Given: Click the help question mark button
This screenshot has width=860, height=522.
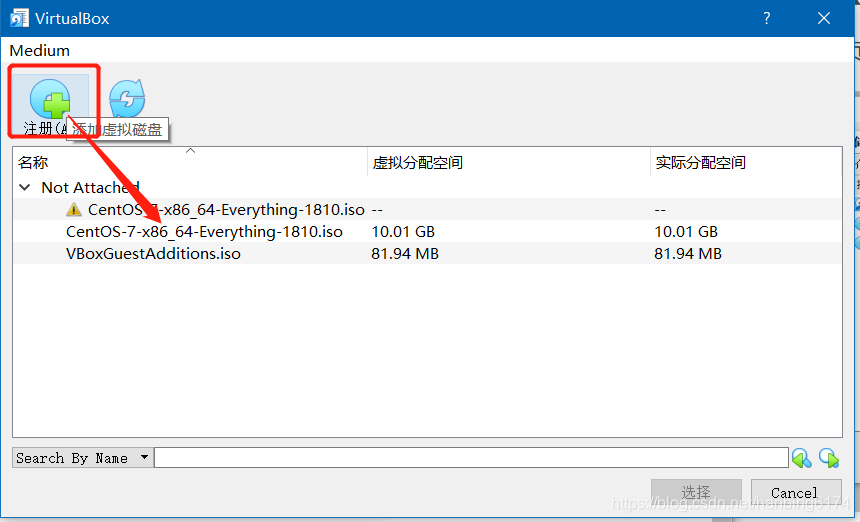Looking at the screenshot, I should coord(767,18).
